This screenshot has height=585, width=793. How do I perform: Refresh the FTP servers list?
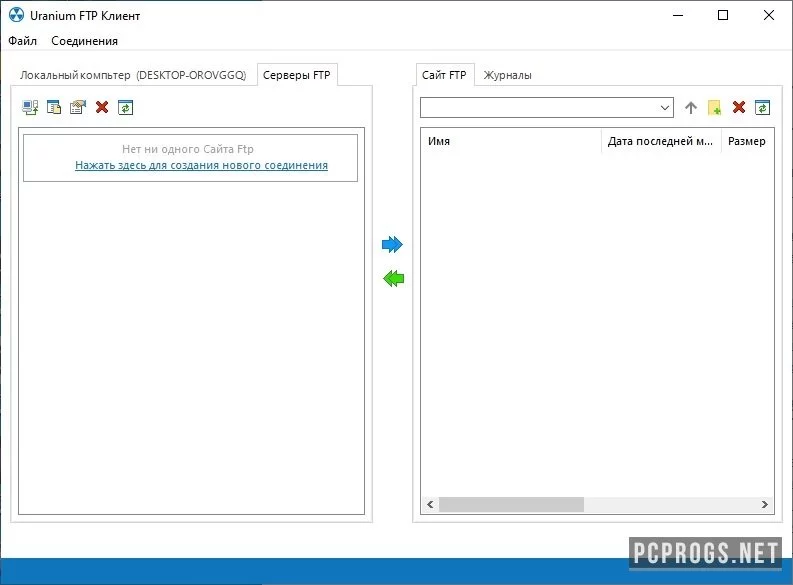coord(125,107)
